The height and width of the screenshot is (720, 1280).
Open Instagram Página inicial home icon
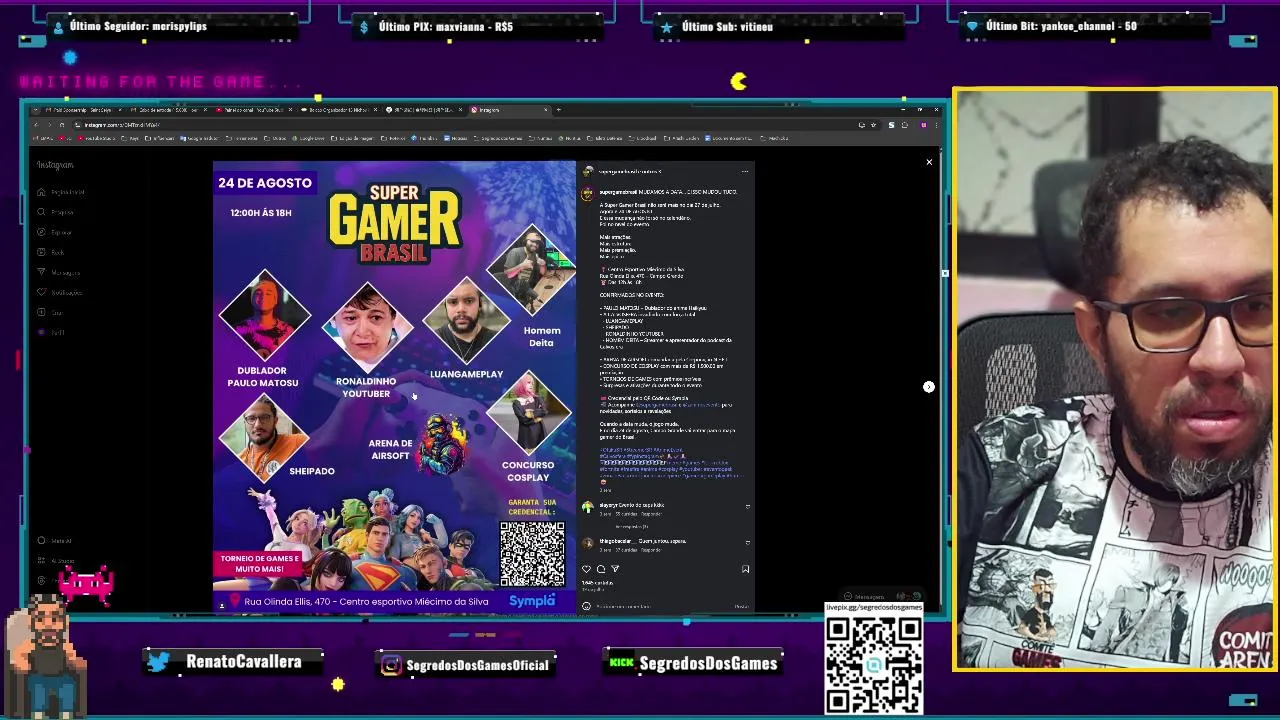(x=41, y=192)
